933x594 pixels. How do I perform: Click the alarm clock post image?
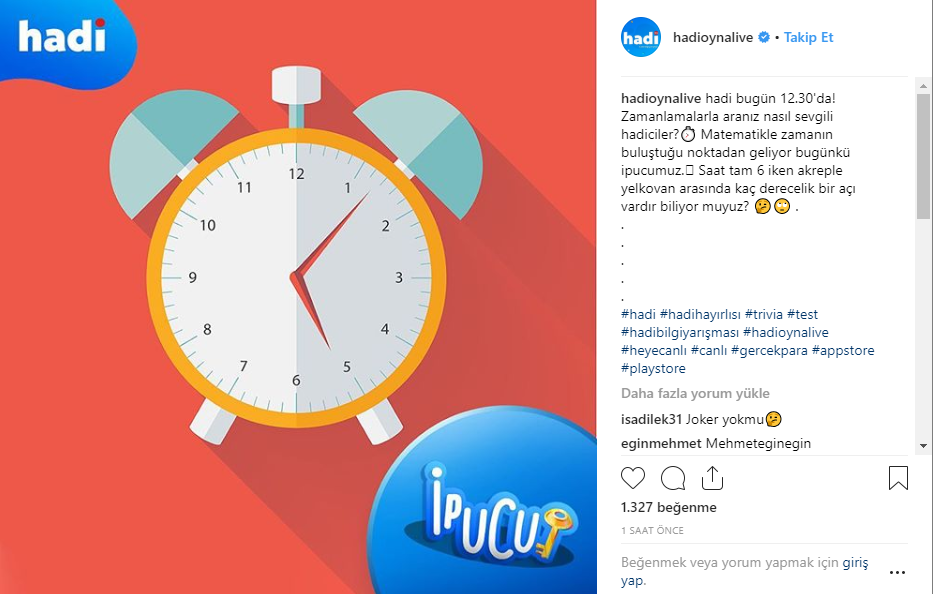tap(298, 297)
